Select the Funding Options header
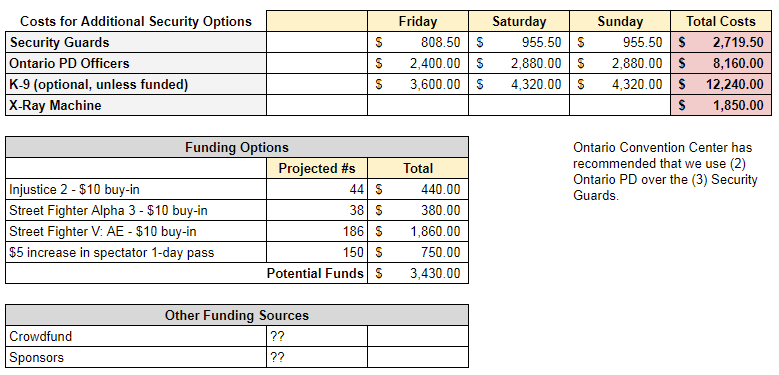Image resolution: width=779 pixels, height=375 pixels. pyautogui.click(x=237, y=148)
